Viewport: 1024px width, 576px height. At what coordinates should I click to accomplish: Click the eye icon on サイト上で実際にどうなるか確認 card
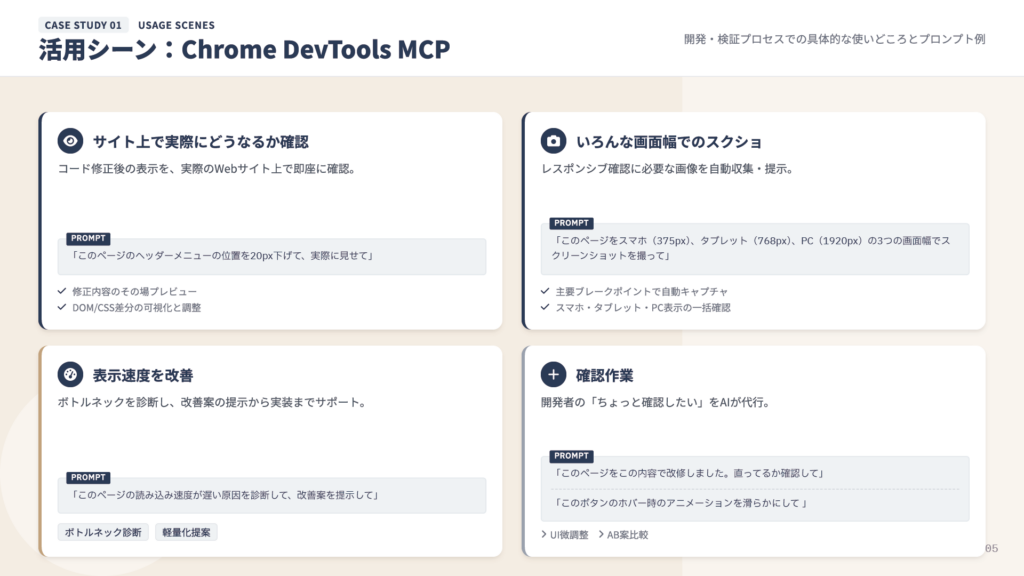point(68,139)
